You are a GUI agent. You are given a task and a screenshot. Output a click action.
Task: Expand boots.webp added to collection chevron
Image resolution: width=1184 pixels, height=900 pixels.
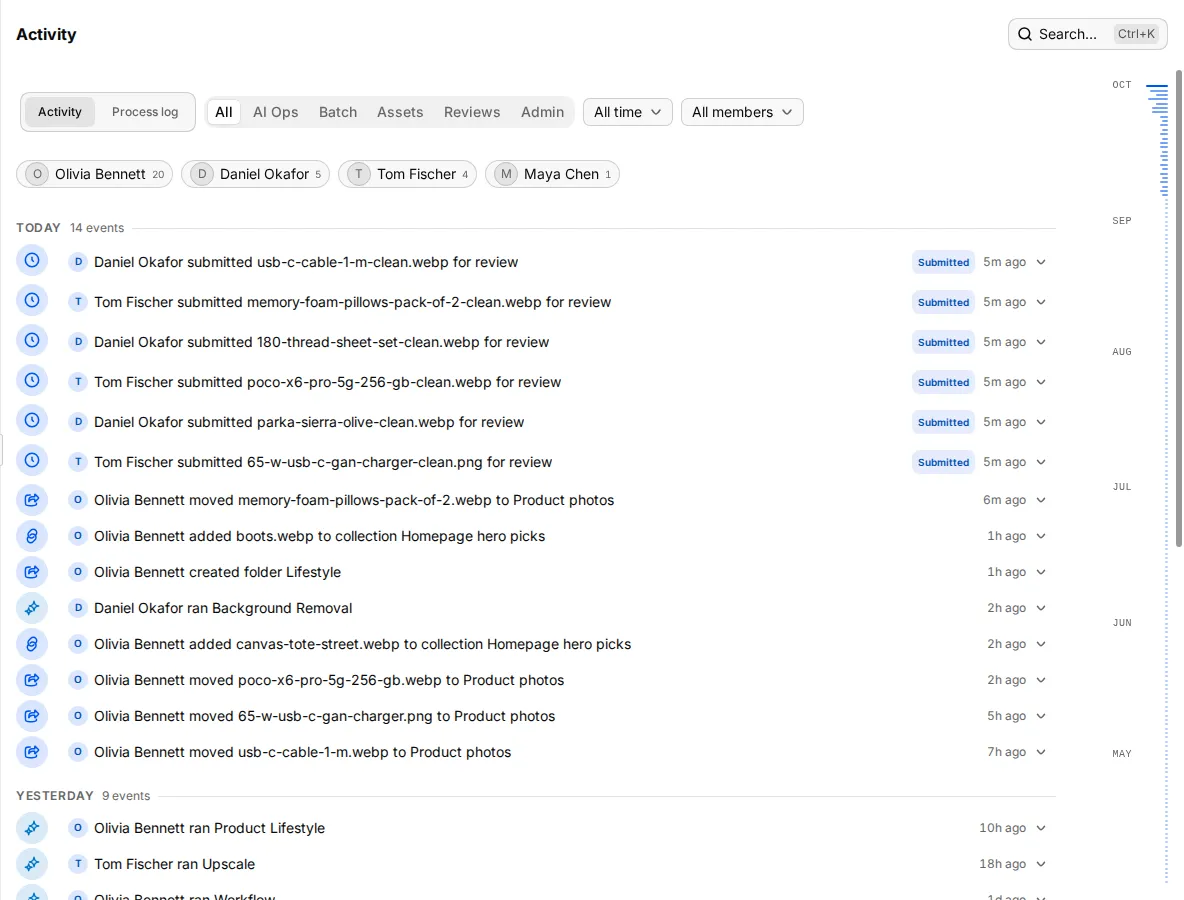tap(1041, 536)
